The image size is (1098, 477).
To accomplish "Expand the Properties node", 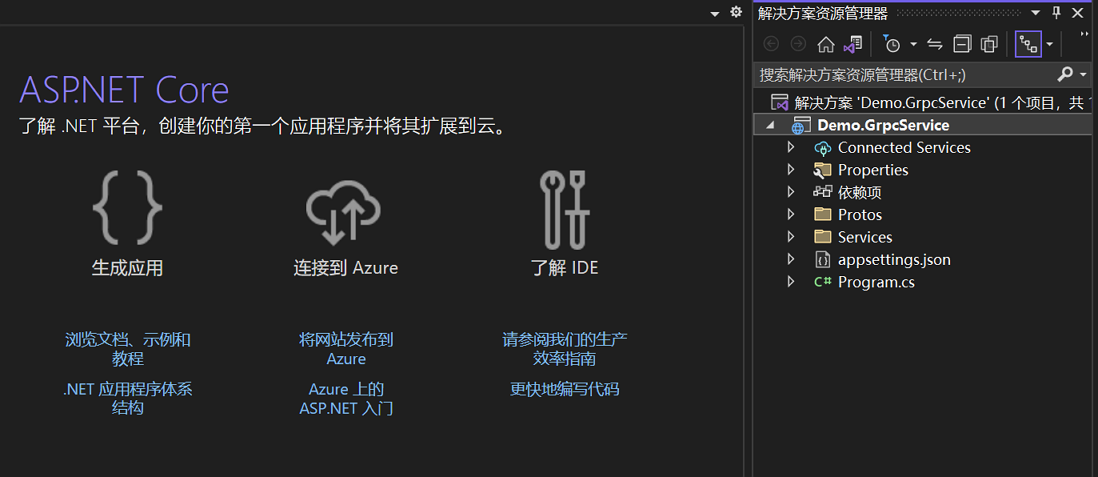I will (x=791, y=170).
